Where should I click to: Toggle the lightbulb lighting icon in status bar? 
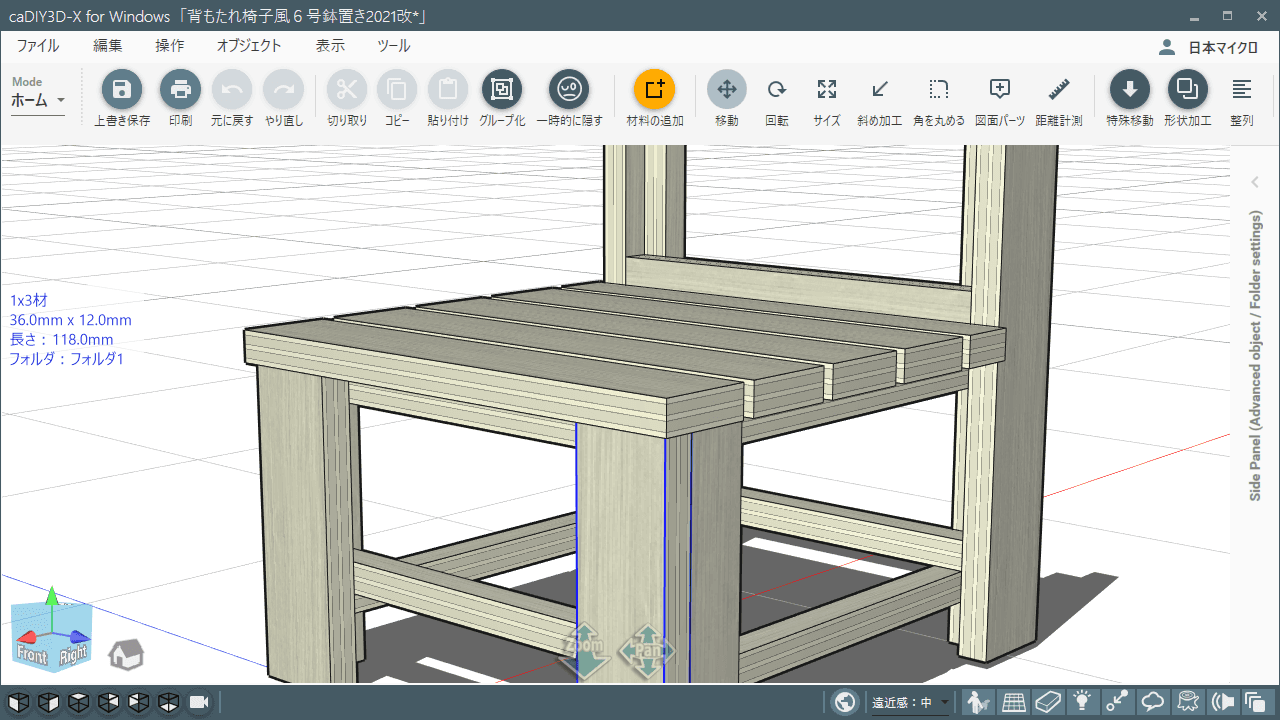[x=1082, y=702]
